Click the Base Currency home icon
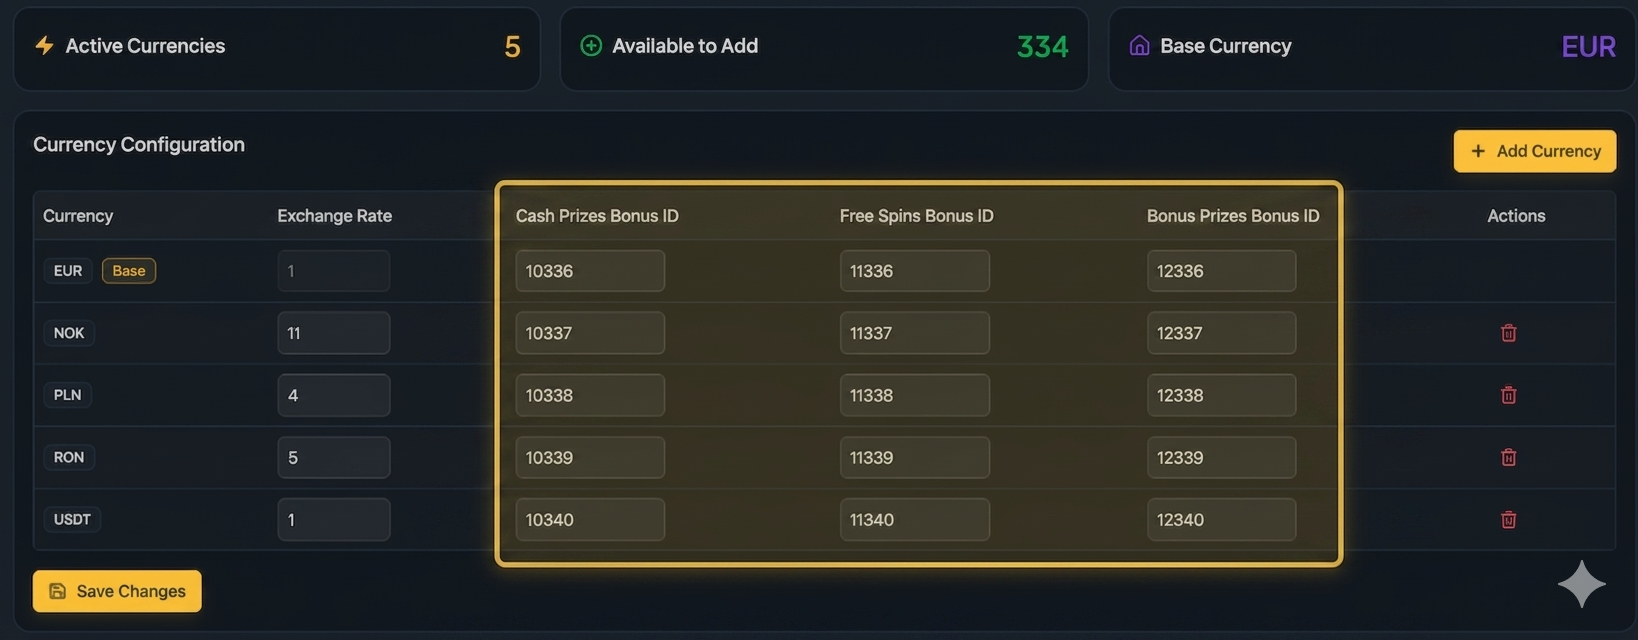Screen dimensions: 1638x640 pos(1139,46)
